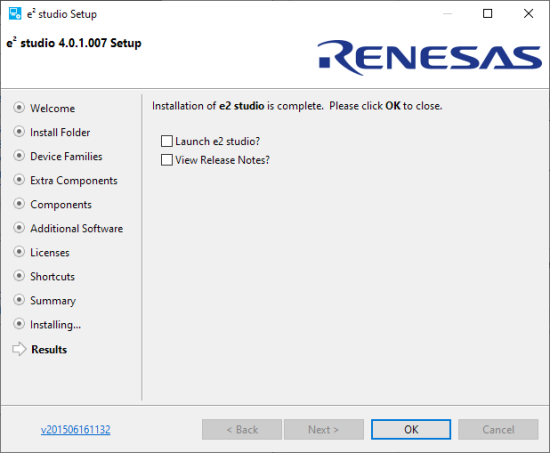Select the Components step label
550x453 pixels.
point(61,205)
